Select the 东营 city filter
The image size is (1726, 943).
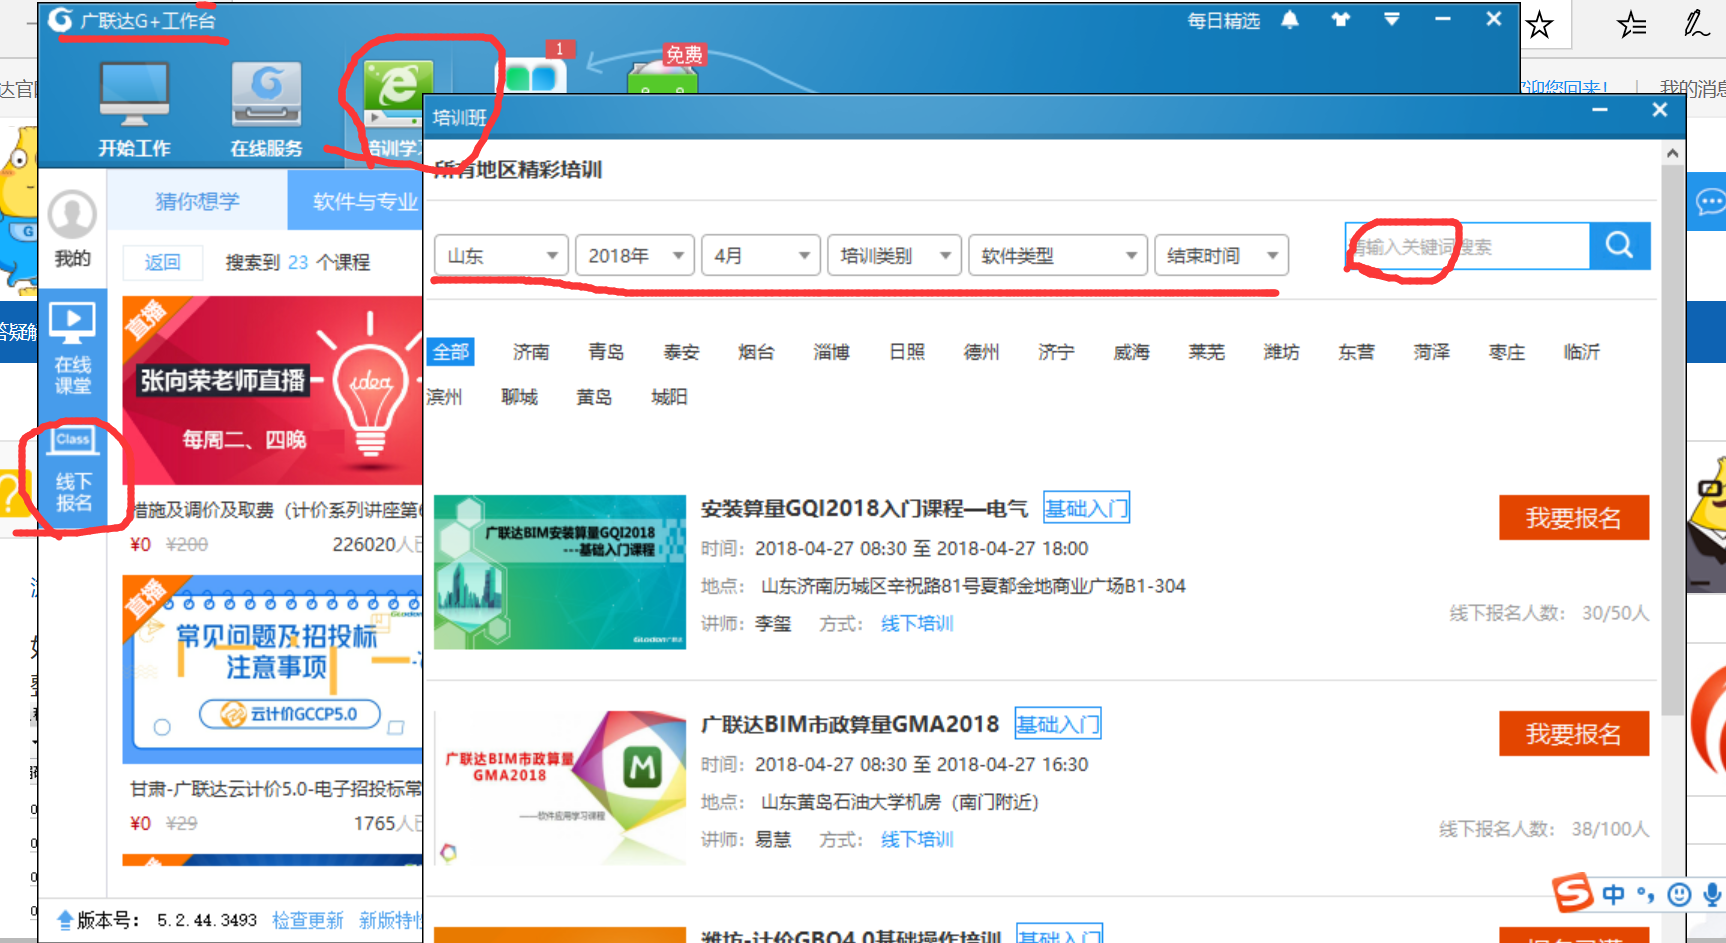point(1356,352)
